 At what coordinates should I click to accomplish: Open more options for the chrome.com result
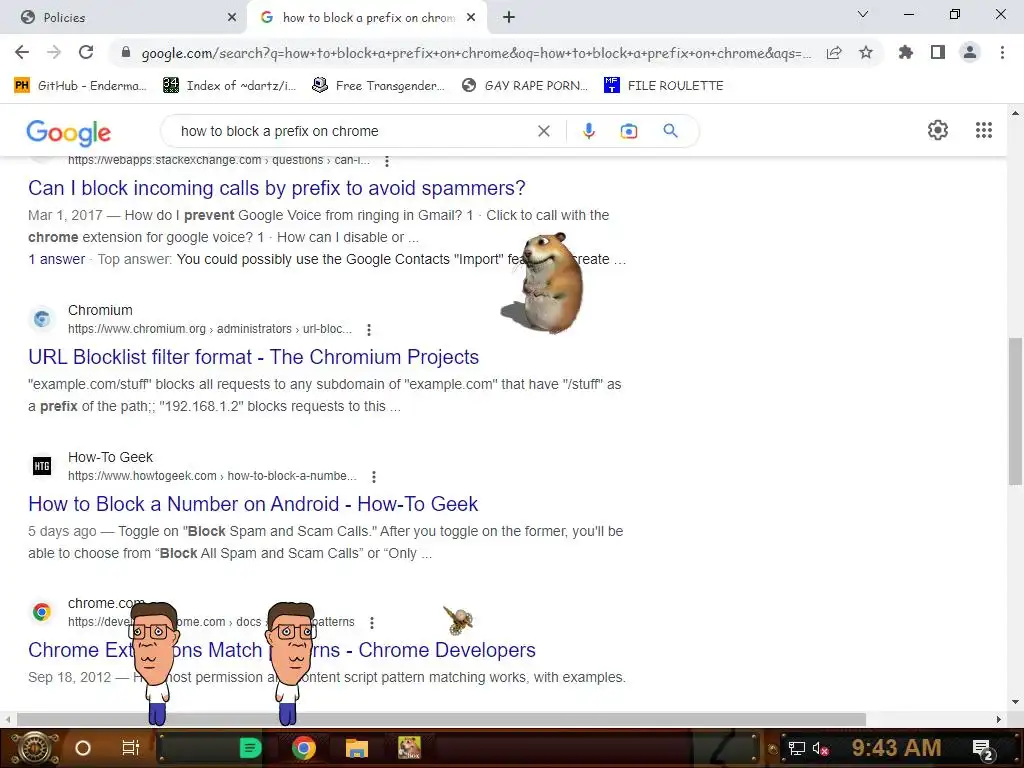point(372,623)
